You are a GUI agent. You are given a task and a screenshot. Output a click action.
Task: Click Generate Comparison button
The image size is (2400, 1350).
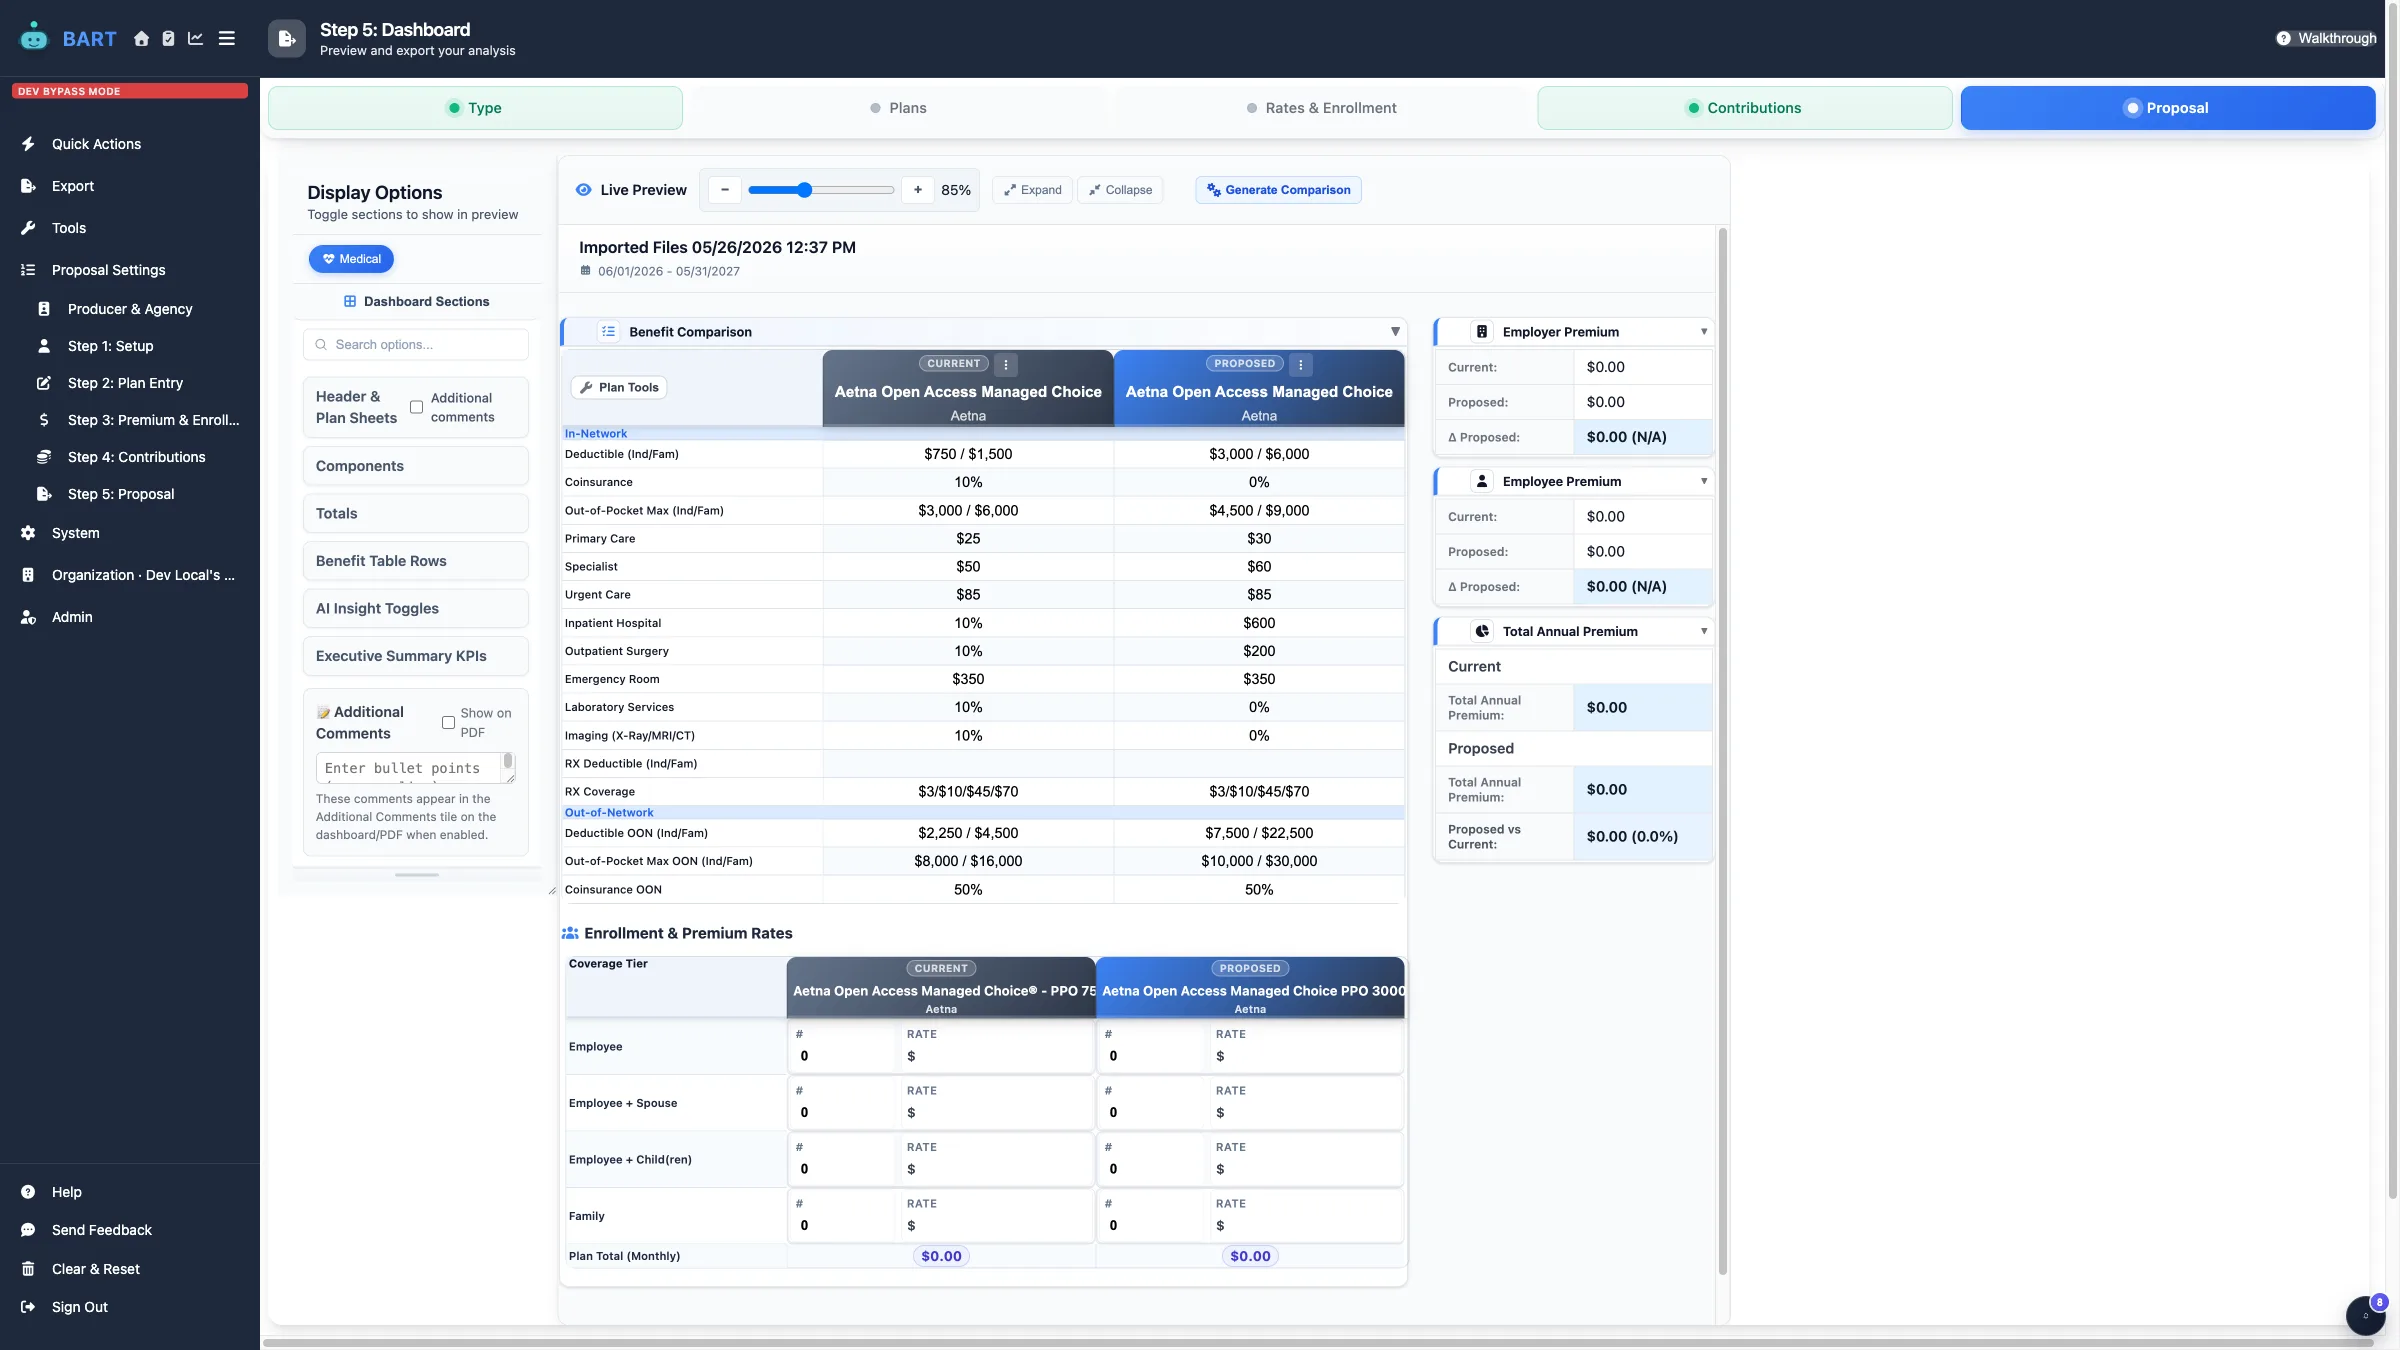click(x=1278, y=190)
